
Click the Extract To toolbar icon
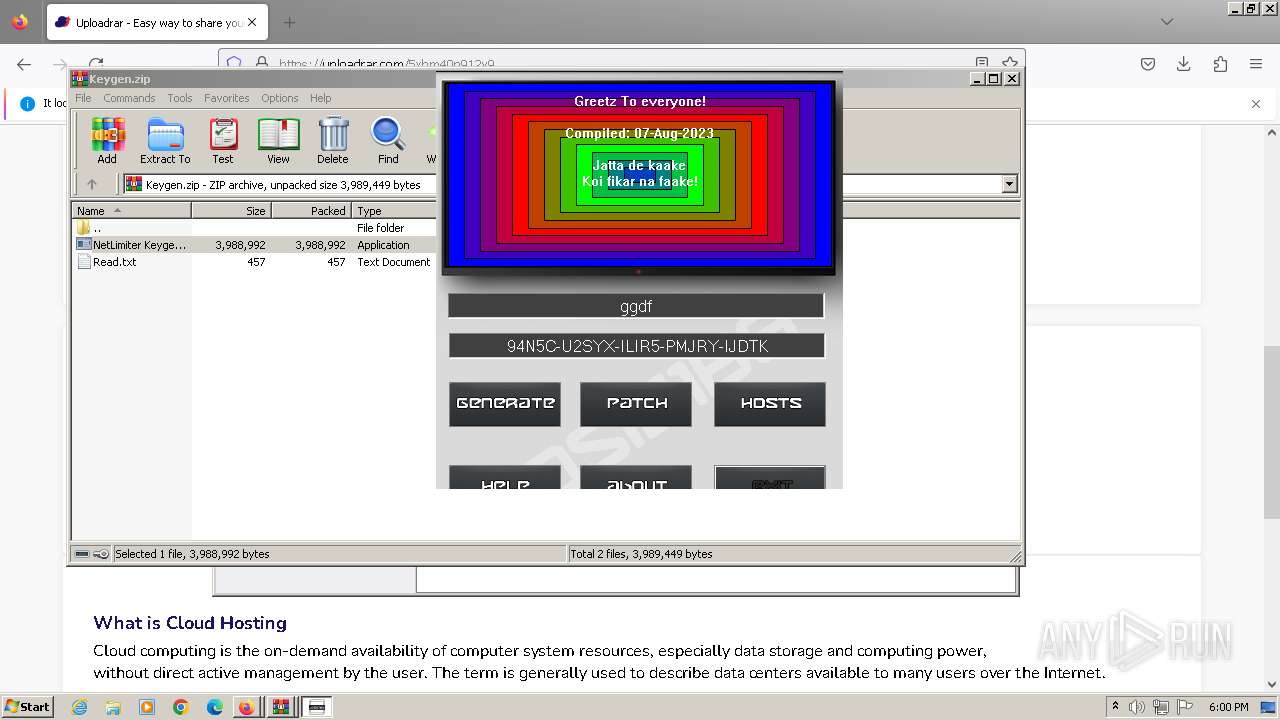[165, 140]
